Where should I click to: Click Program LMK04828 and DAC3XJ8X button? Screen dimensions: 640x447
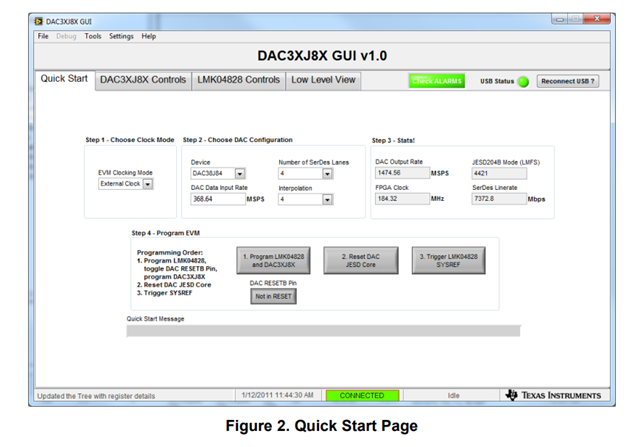click(273, 260)
